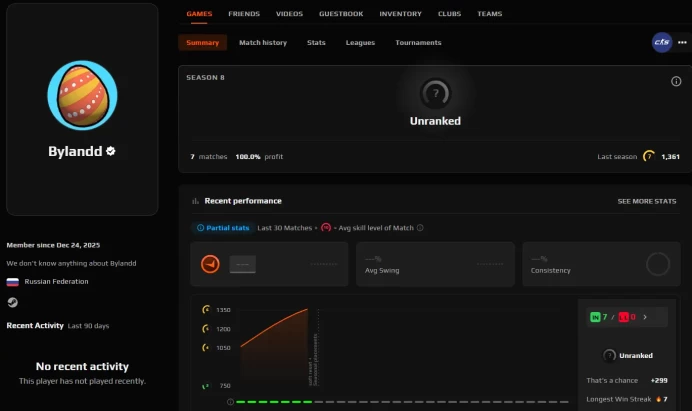Click the '1,361' last season Elo value

click(x=670, y=157)
